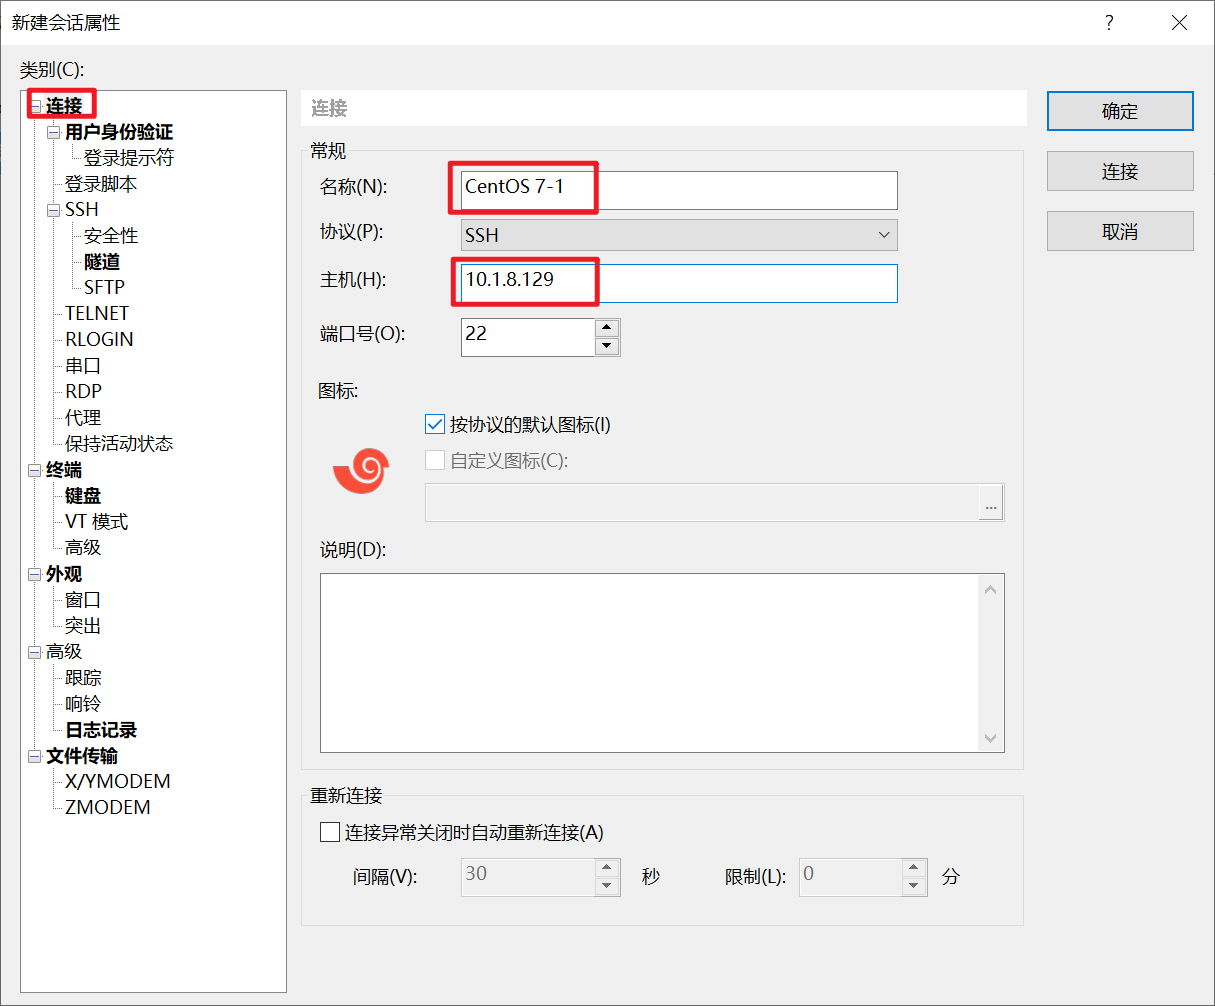Select 连接 in the category tree
This screenshot has height=1006, width=1215.
pyautogui.click(x=64, y=106)
